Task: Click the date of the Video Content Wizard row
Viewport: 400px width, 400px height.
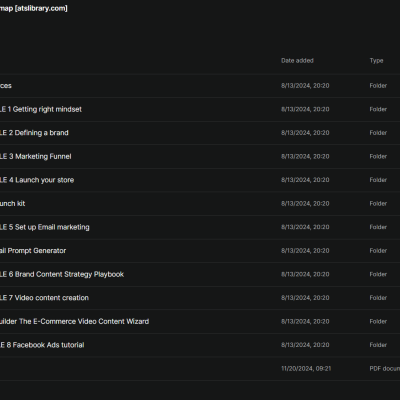Action: 305,322
